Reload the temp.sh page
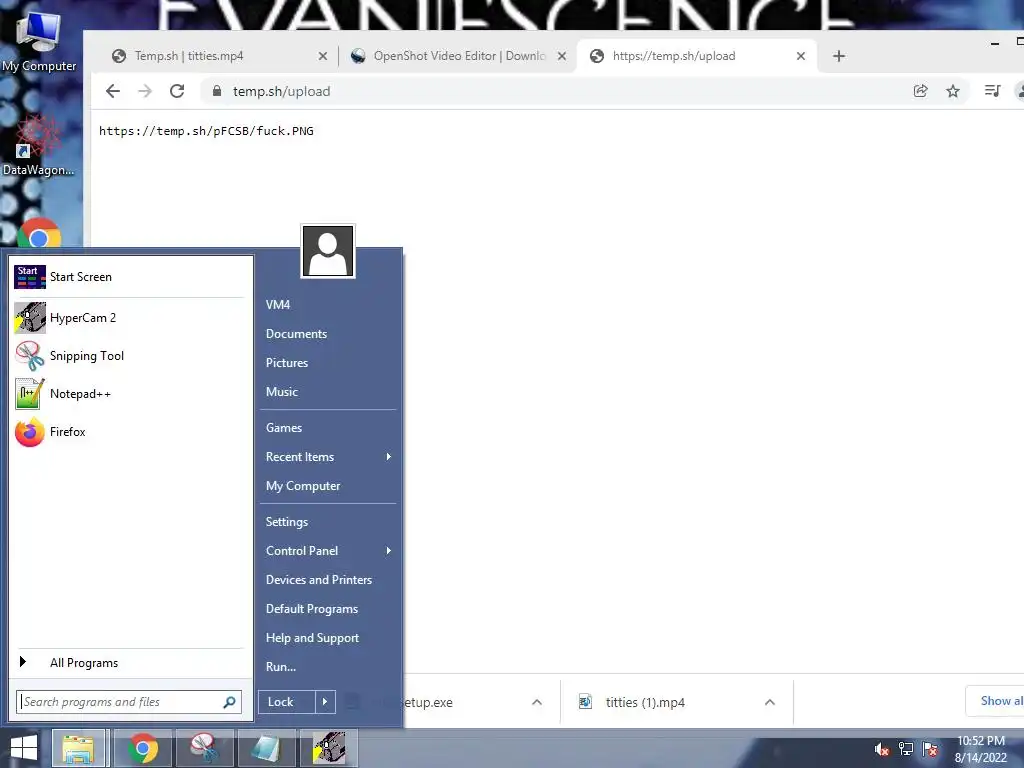The height and width of the screenshot is (768, 1024). pos(177,91)
